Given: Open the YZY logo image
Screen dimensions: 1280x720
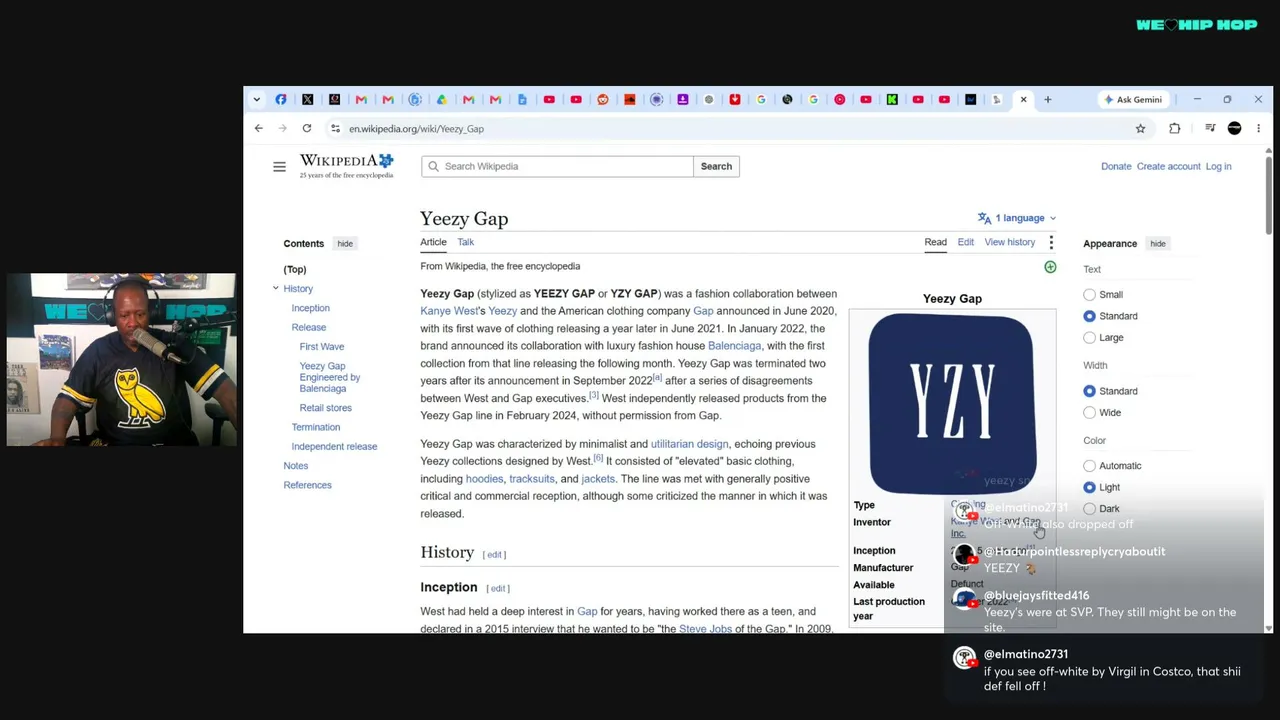Looking at the screenshot, I should coord(952,403).
